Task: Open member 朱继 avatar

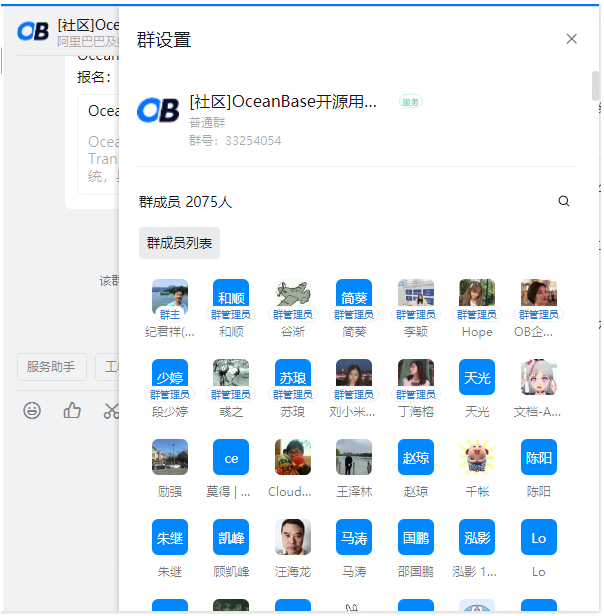Action: pos(170,537)
